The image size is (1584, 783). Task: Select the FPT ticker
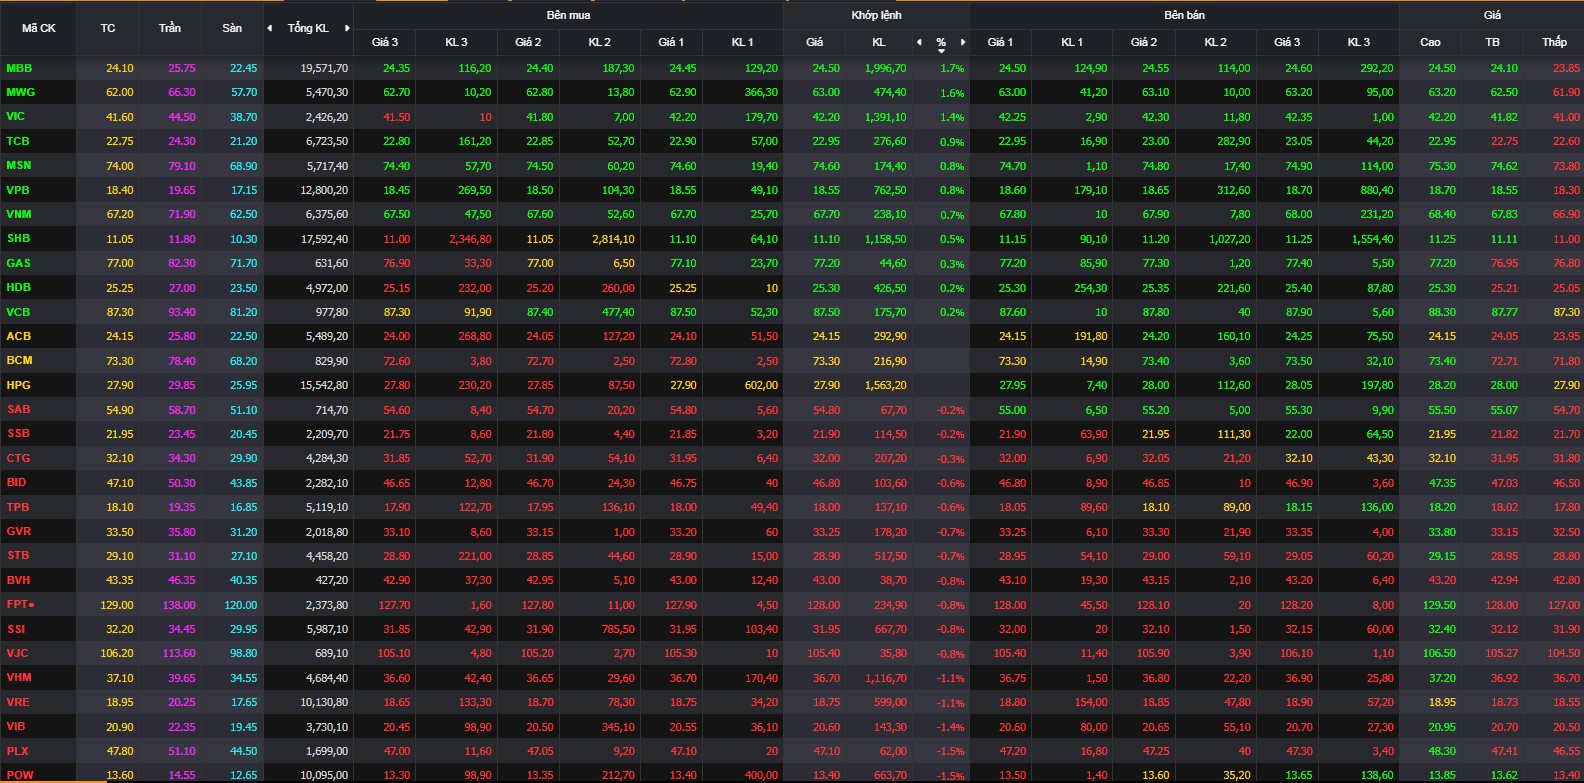tap(17, 604)
